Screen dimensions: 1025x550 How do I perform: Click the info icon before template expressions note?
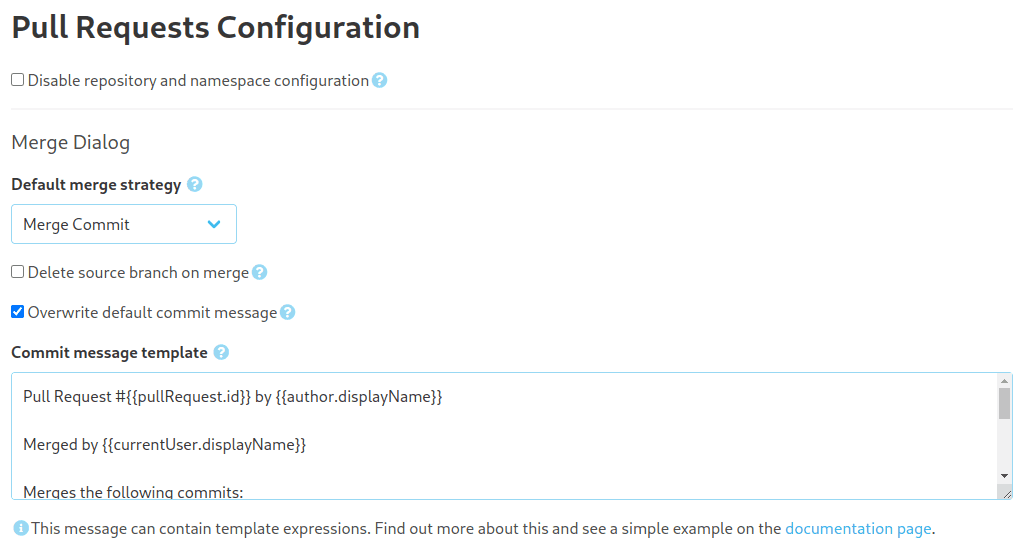[21, 528]
